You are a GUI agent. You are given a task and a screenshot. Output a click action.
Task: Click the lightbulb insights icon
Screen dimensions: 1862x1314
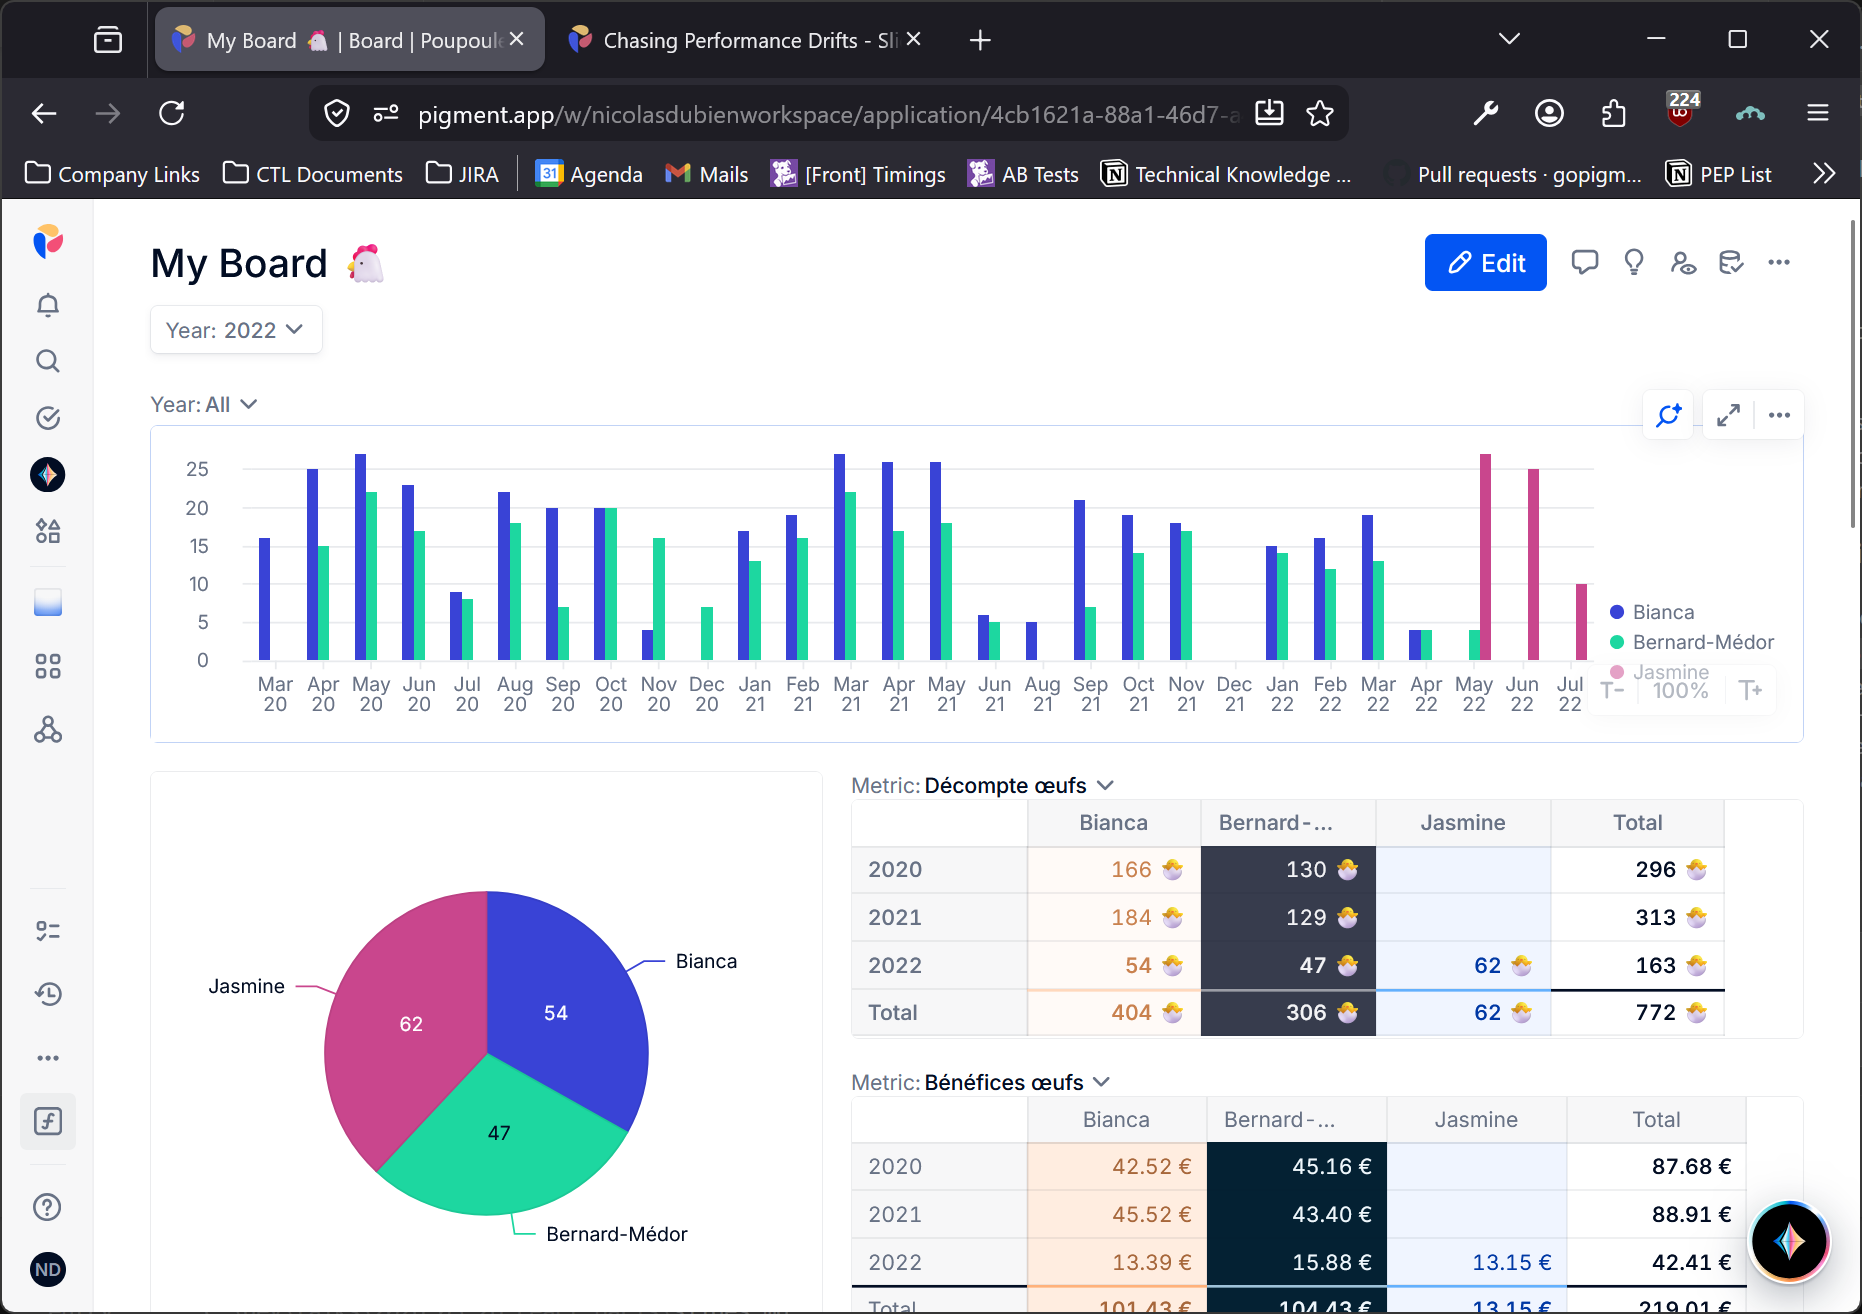coord(1634,263)
